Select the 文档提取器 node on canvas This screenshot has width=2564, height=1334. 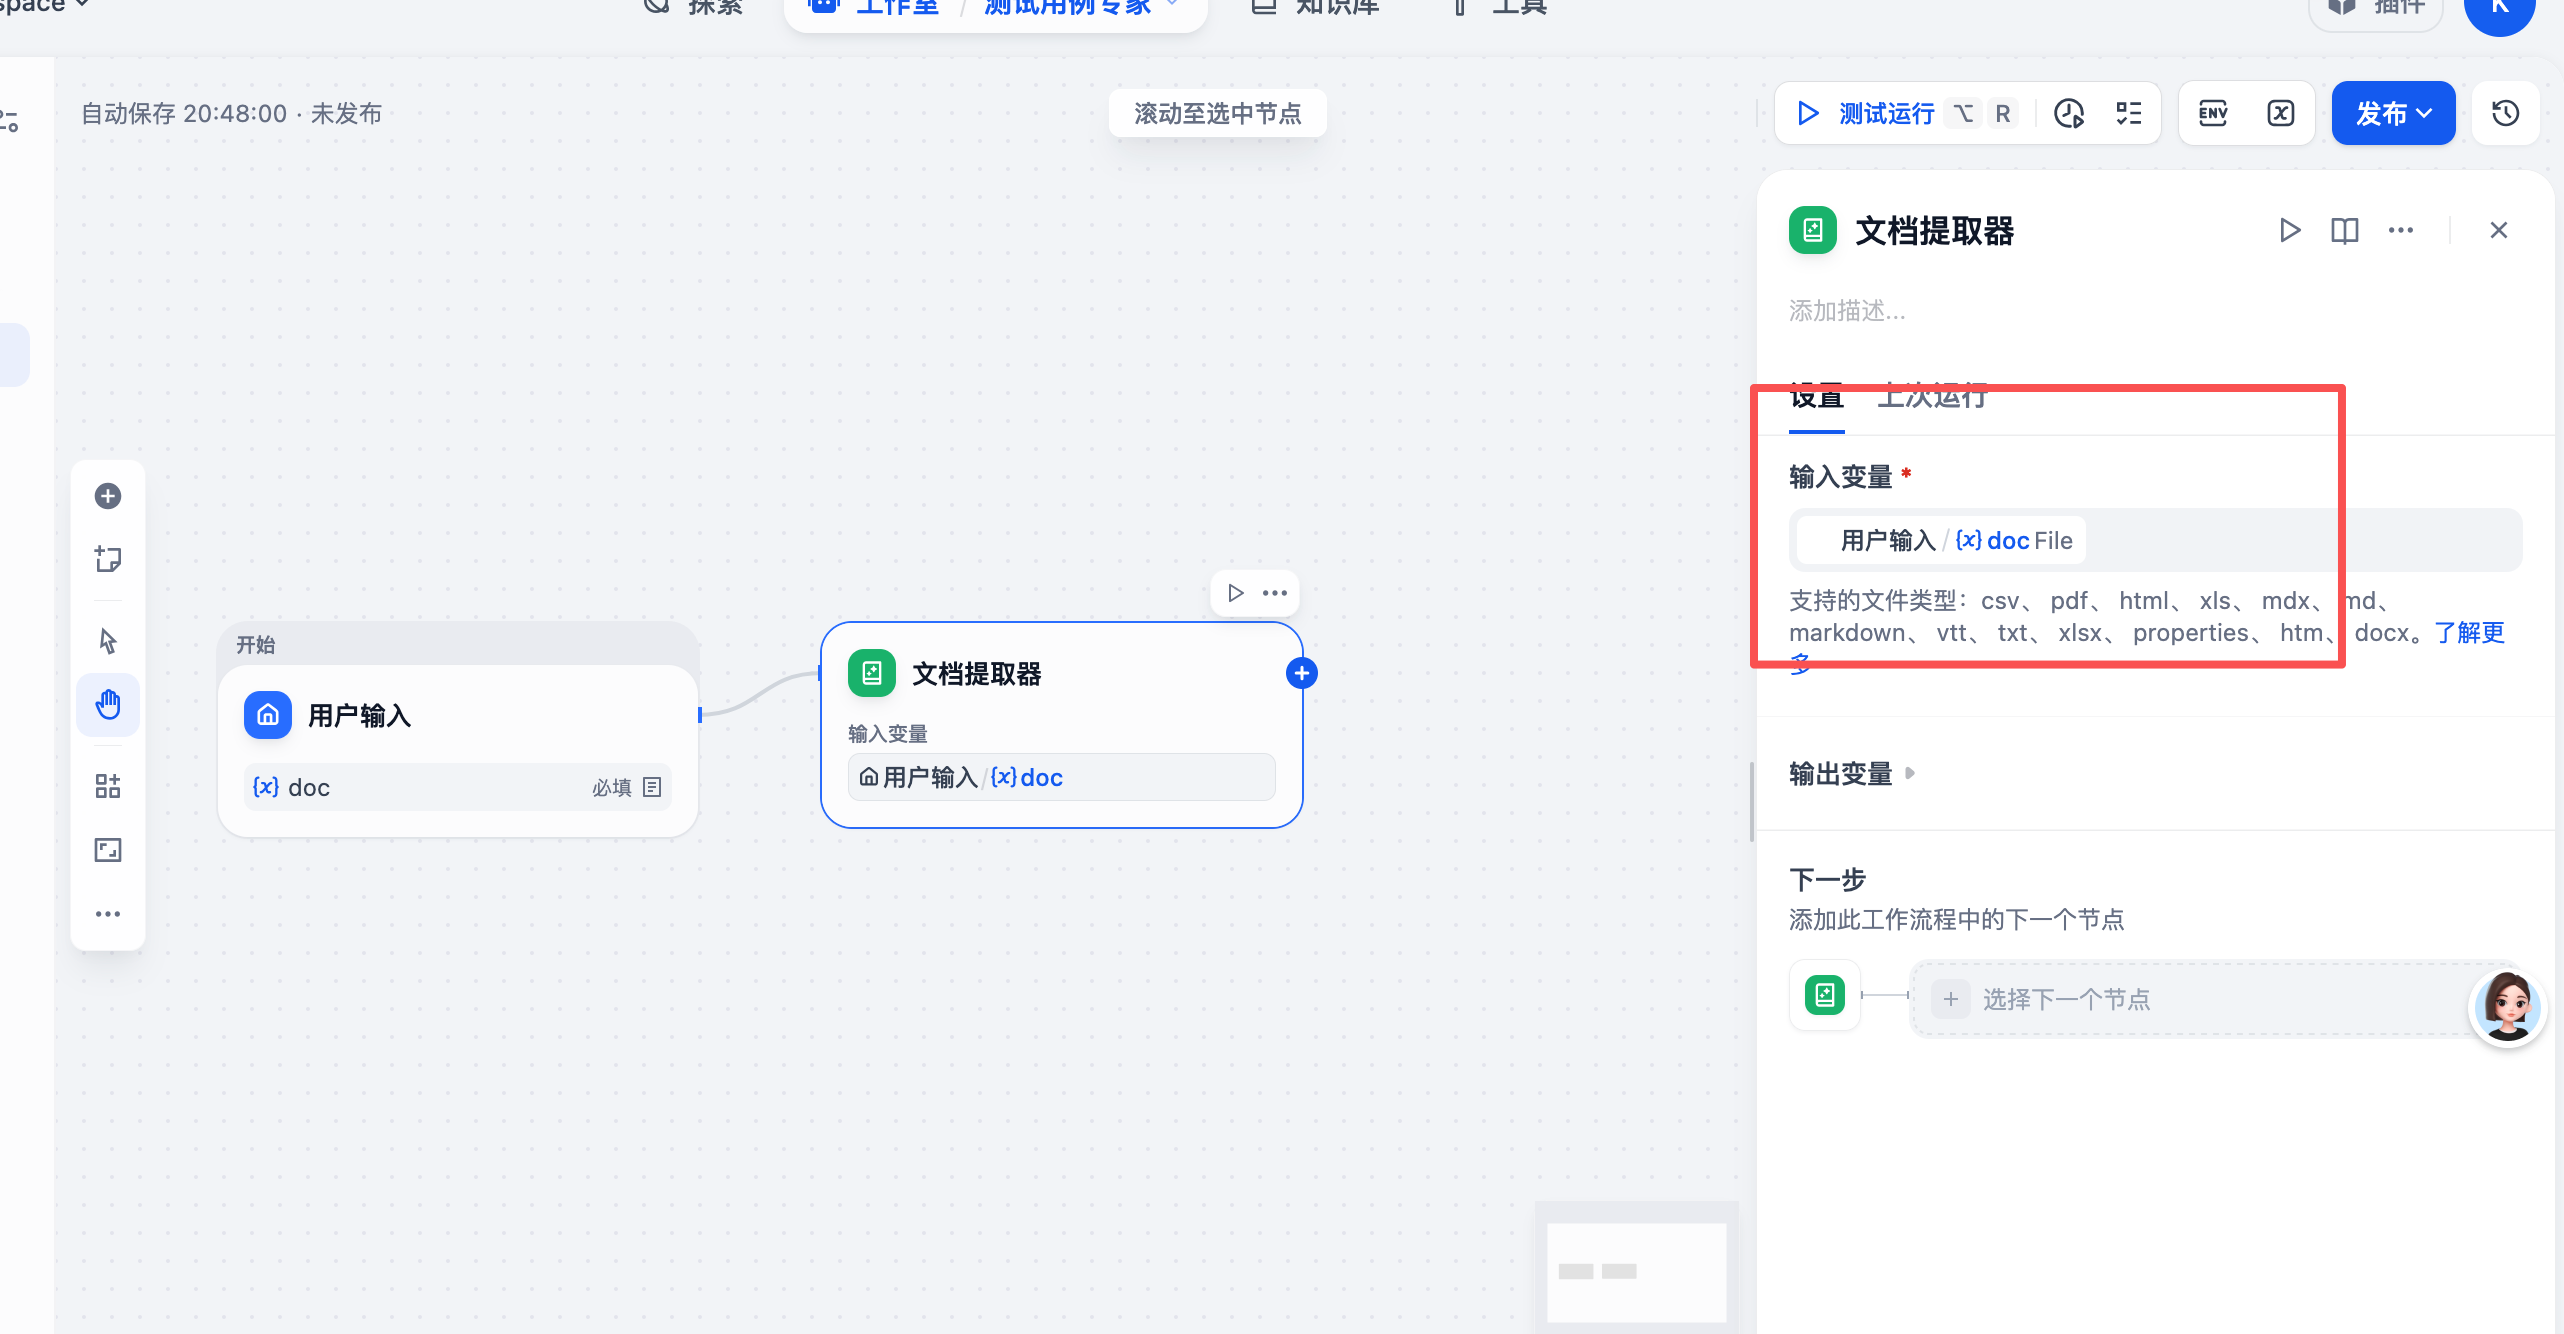point(1062,725)
